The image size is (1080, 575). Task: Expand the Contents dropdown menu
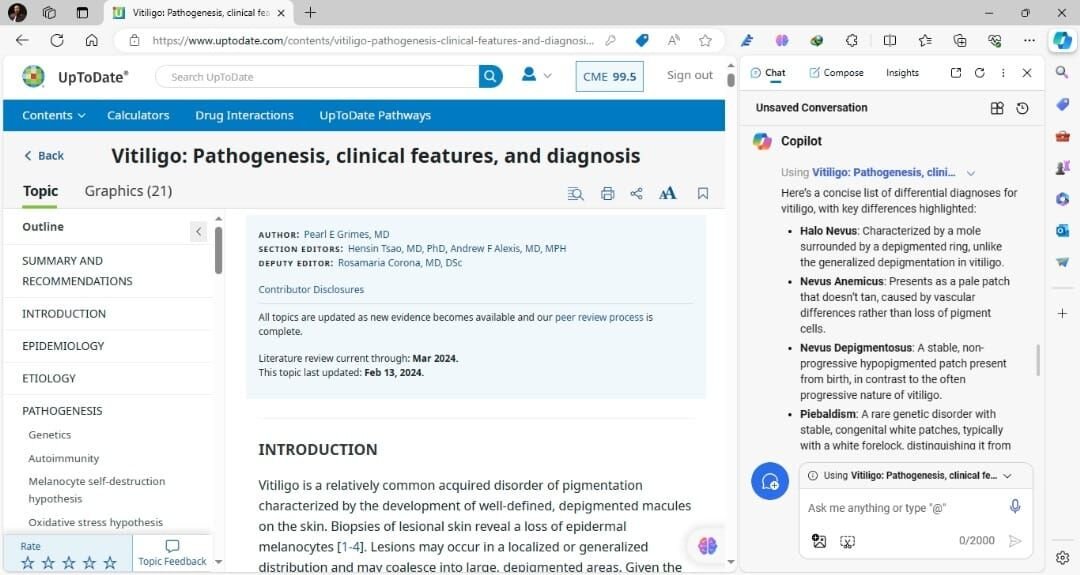click(54, 115)
